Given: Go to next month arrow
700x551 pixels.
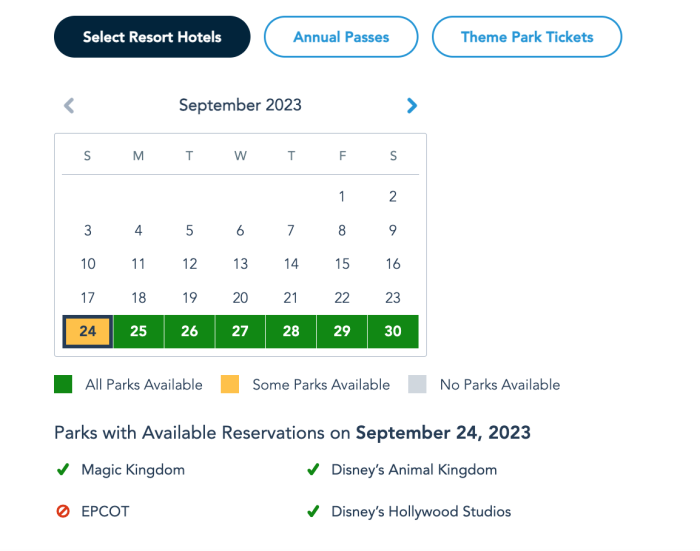Looking at the screenshot, I should pyautogui.click(x=412, y=106).
